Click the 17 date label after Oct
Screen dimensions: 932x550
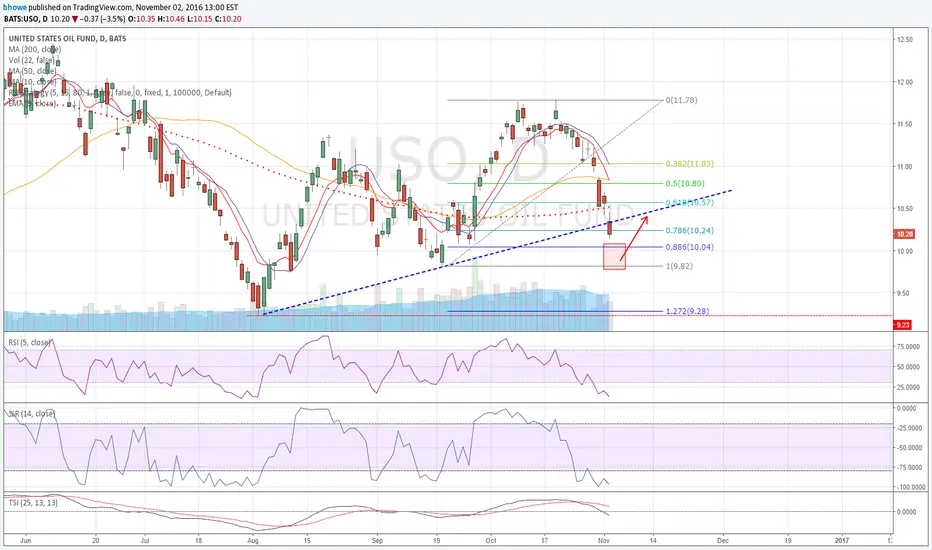pos(544,540)
